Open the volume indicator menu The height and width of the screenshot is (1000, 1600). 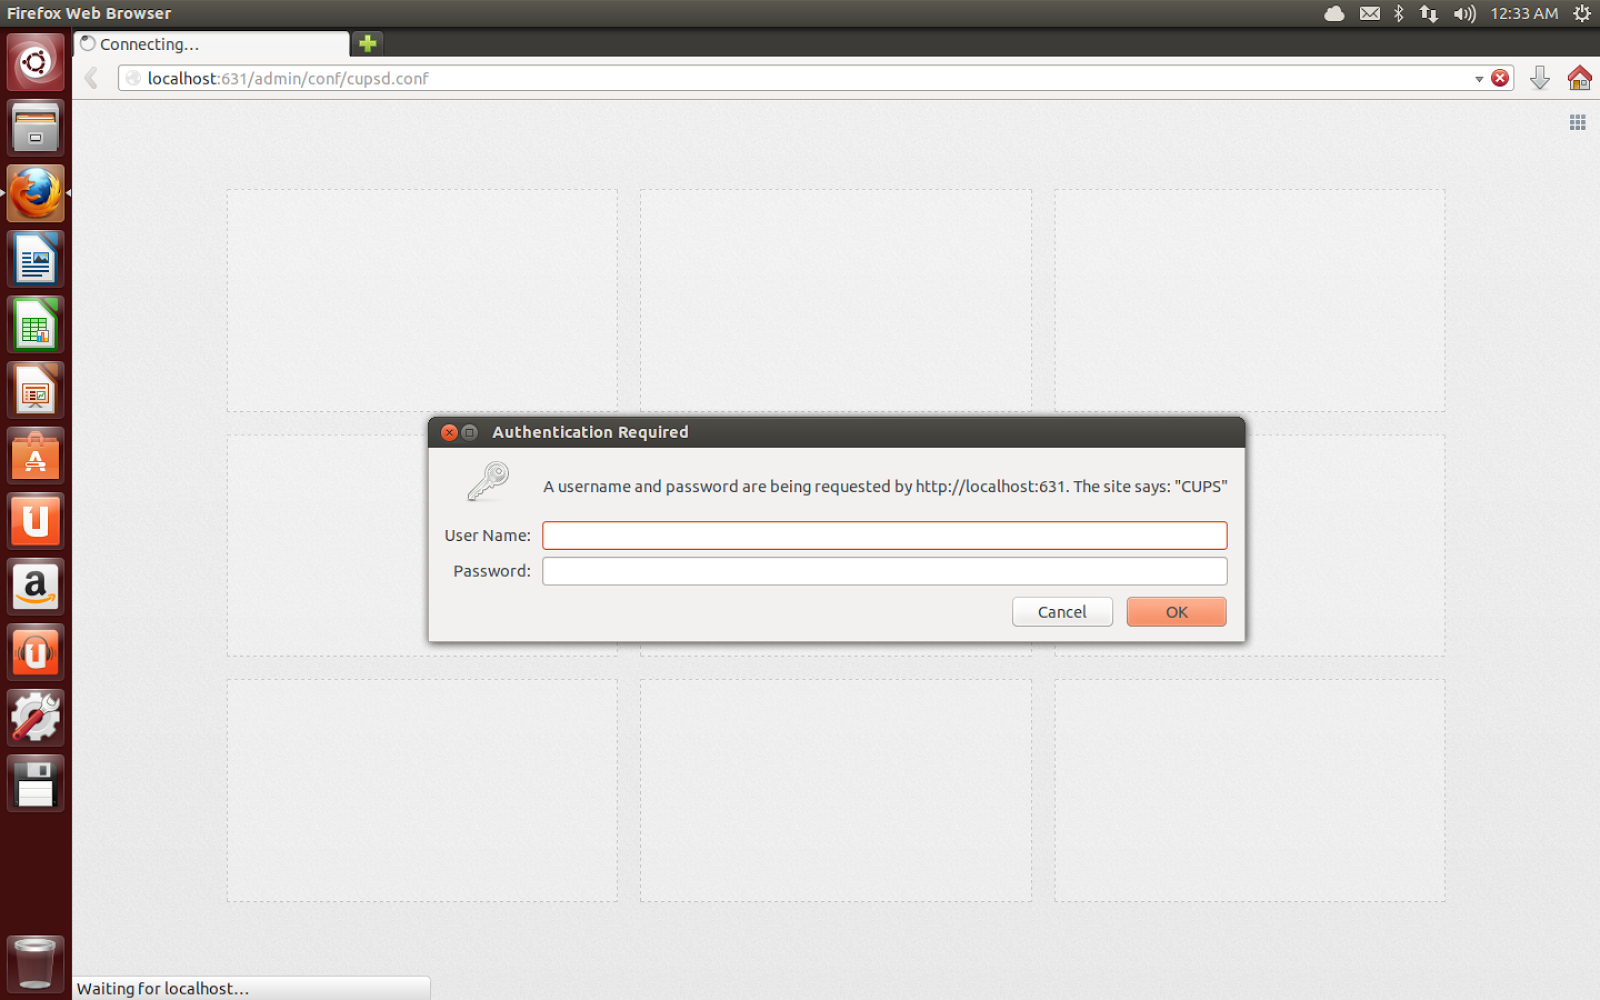coord(1464,13)
